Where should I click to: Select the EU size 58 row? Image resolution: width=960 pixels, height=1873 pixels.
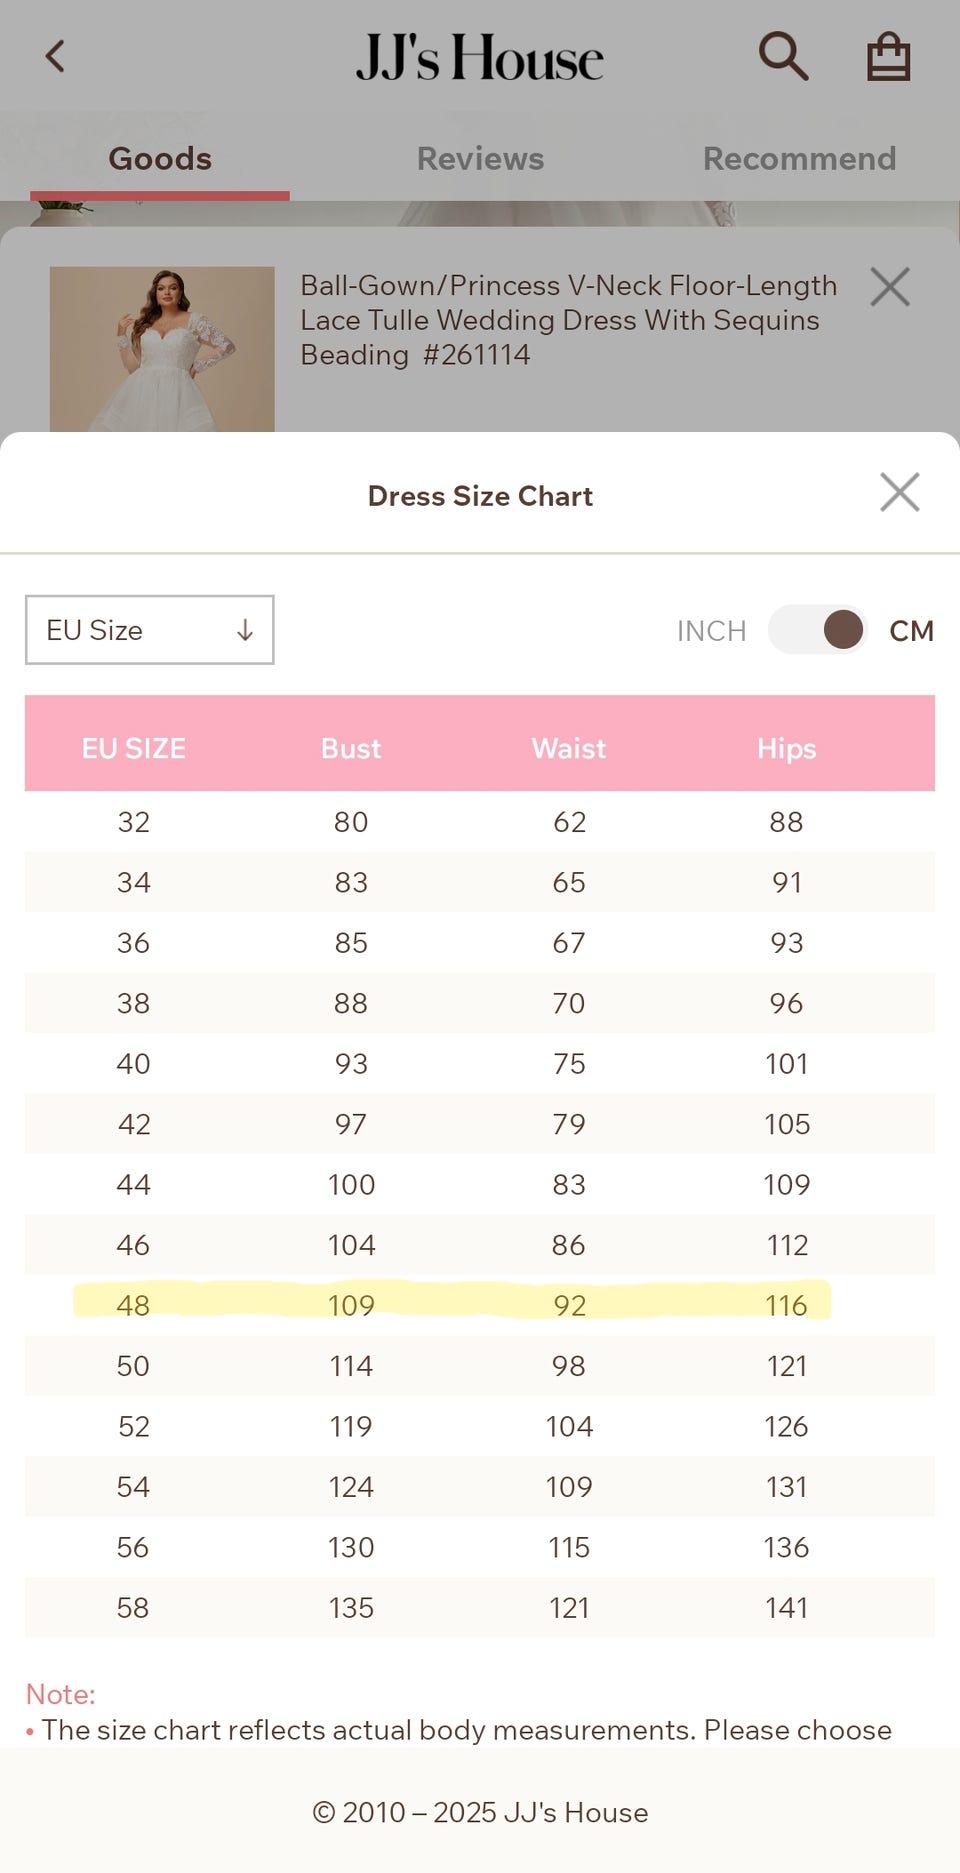pos(480,1607)
